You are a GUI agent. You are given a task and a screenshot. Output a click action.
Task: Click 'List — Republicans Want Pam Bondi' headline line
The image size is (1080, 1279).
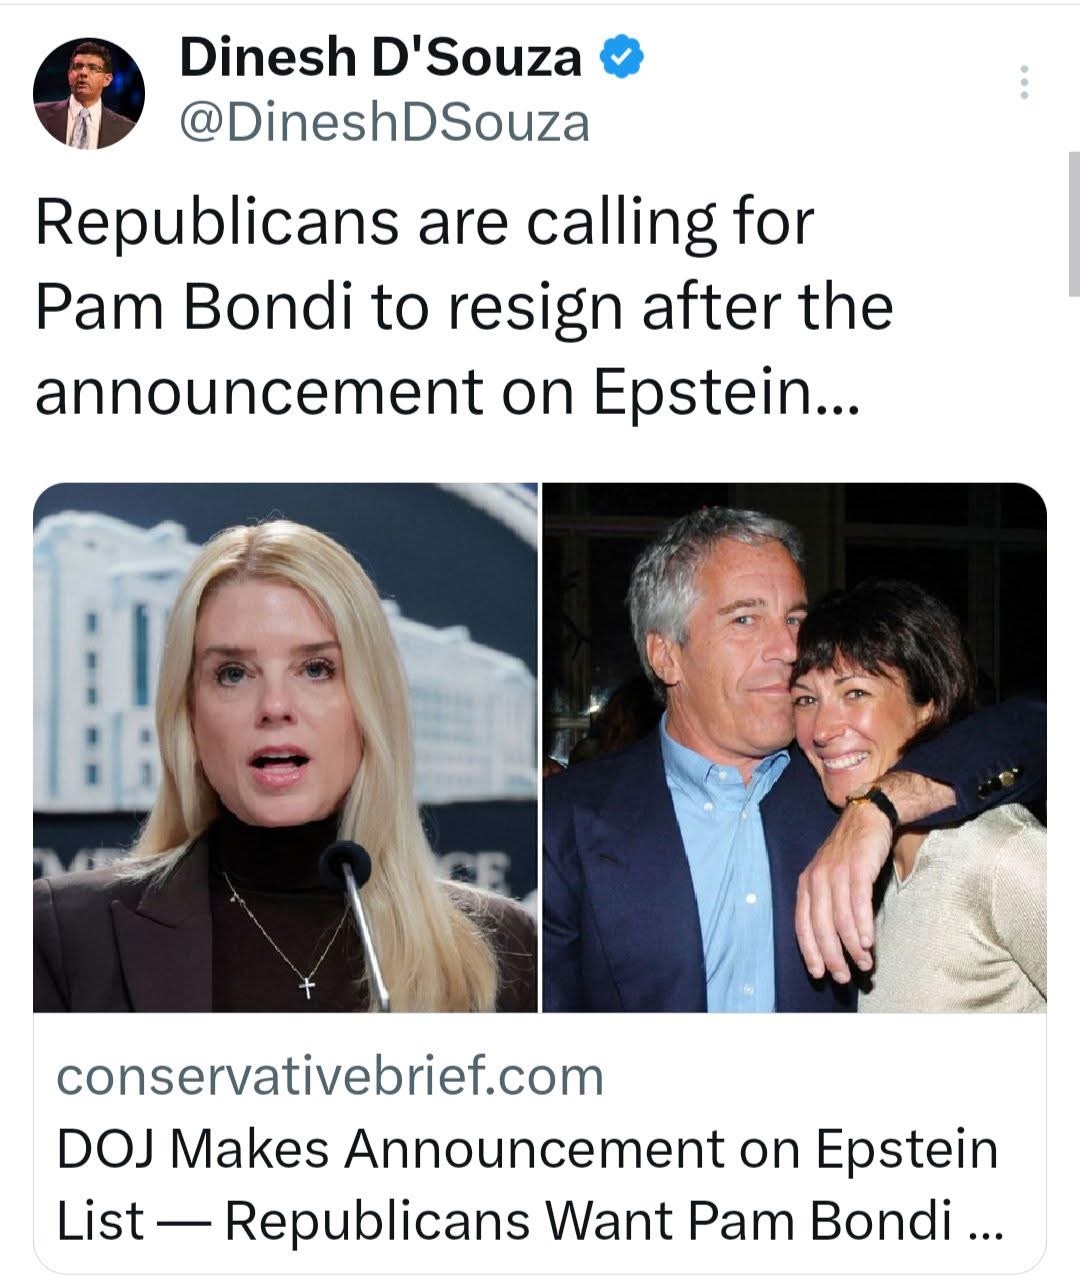point(505,1221)
